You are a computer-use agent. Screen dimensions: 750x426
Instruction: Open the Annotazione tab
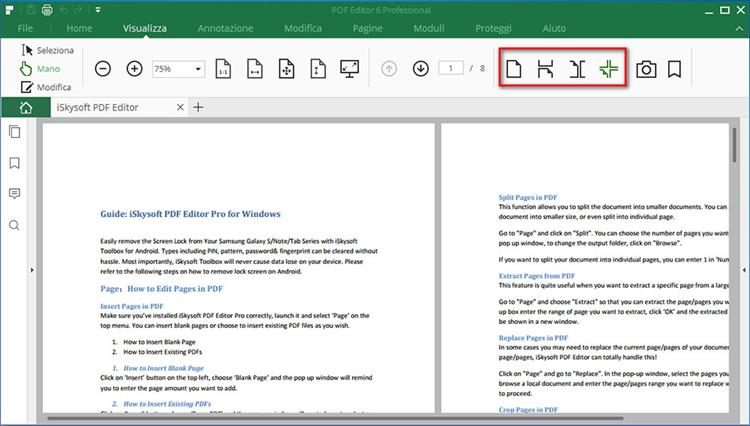[225, 28]
